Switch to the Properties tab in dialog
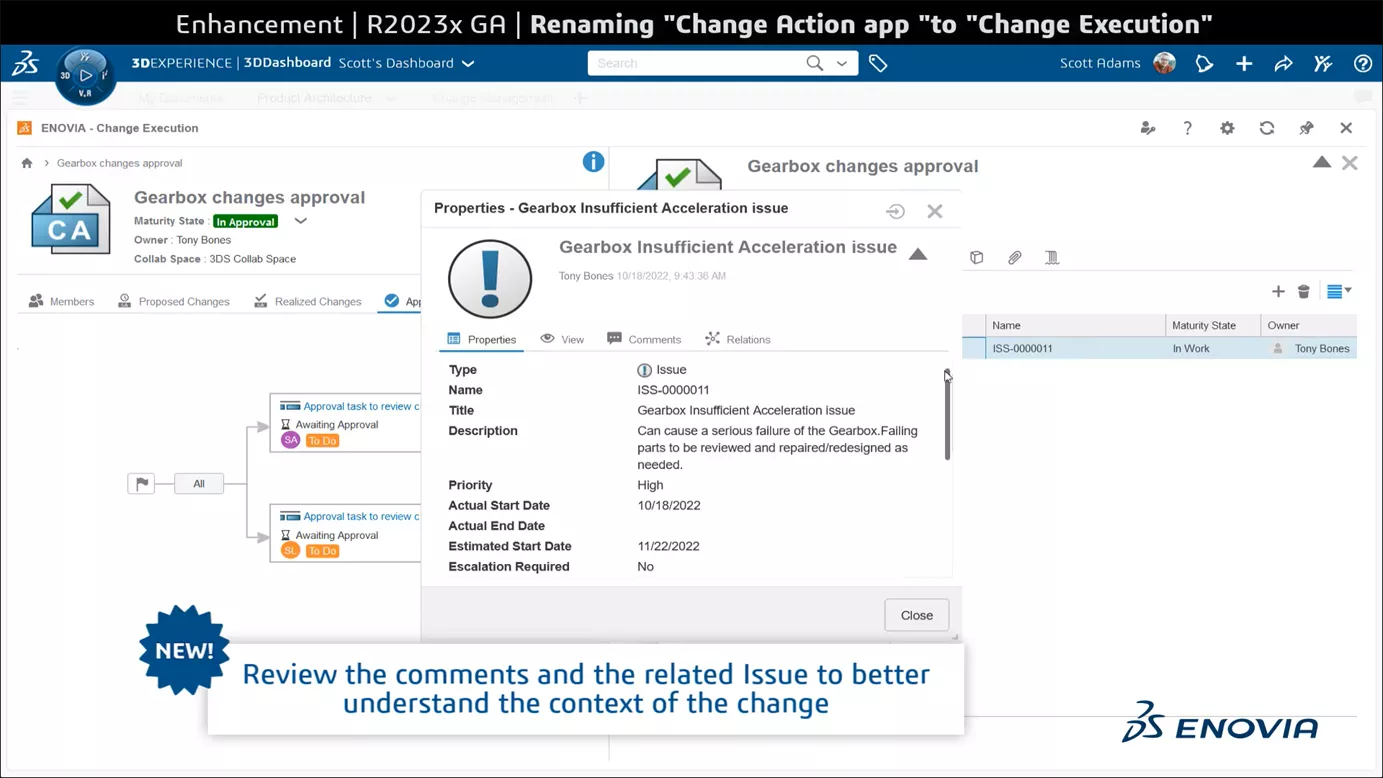The height and width of the screenshot is (778, 1383). tap(482, 339)
